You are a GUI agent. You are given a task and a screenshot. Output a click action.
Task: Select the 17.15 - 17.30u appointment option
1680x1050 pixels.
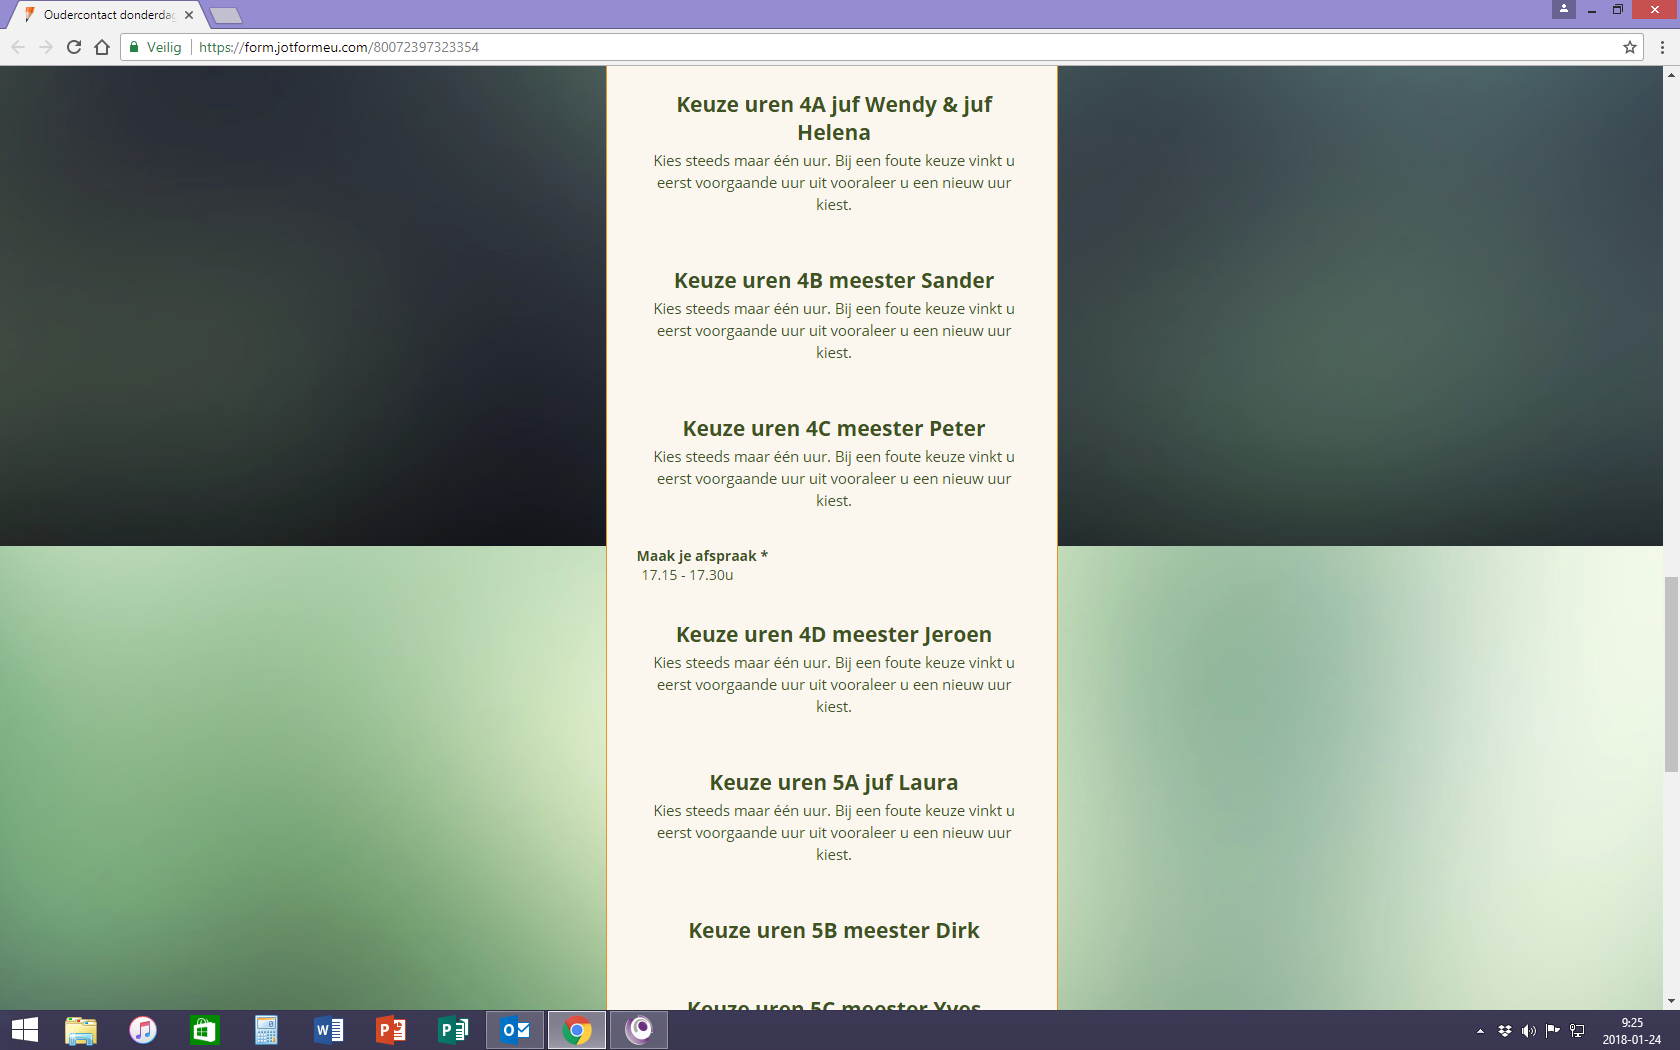click(x=688, y=575)
